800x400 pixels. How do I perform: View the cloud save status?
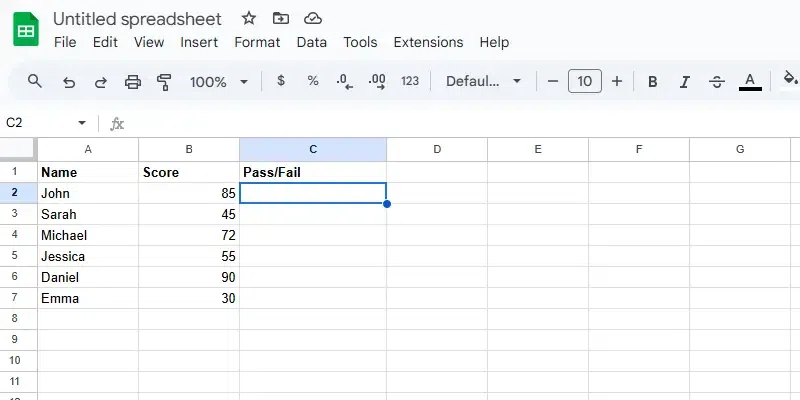coord(313,19)
